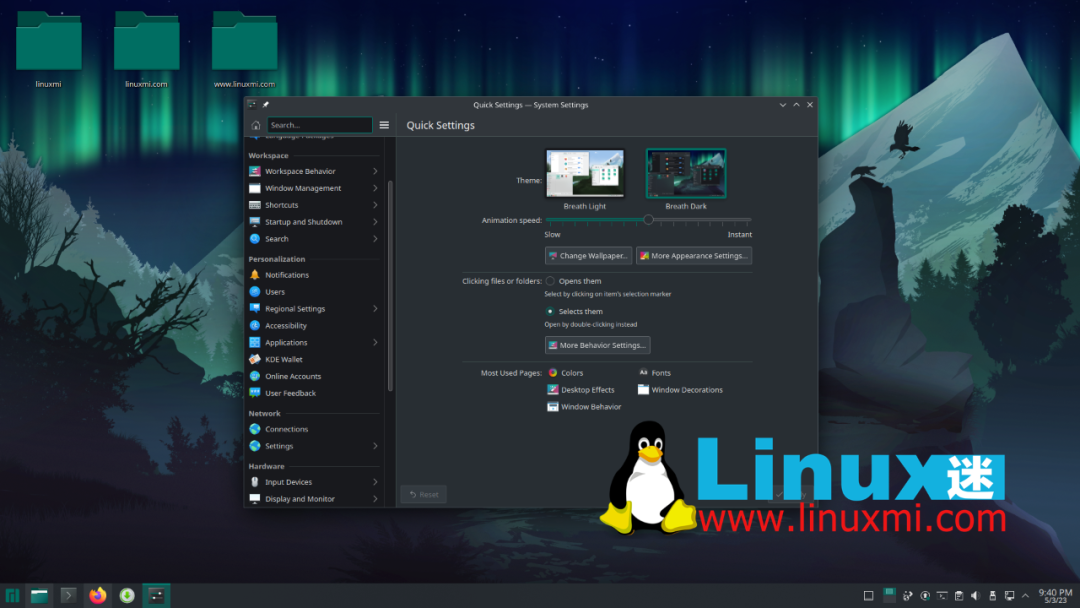Choose the Breath Dark theme thumbnail
1080x608 pixels.
(x=686, y=174)
